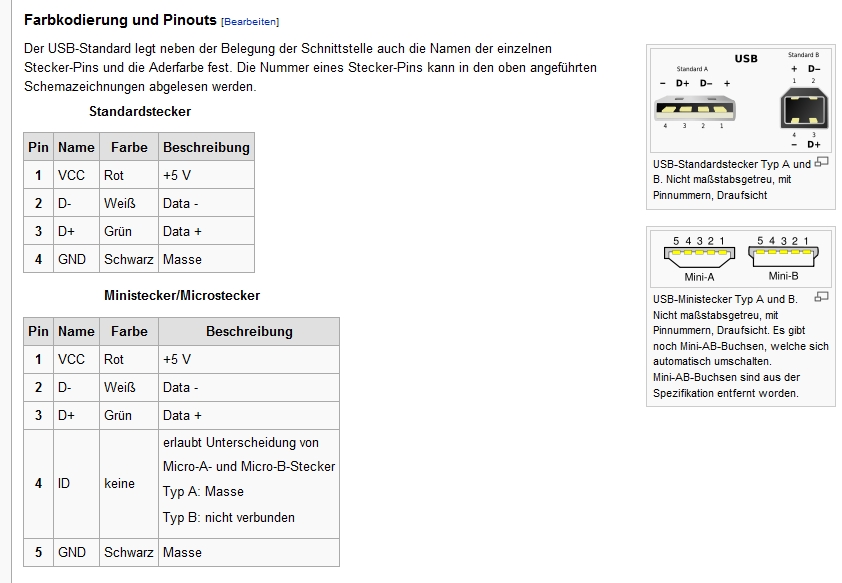Click the VCC cell in Standardstecker table

click(76, 175)
